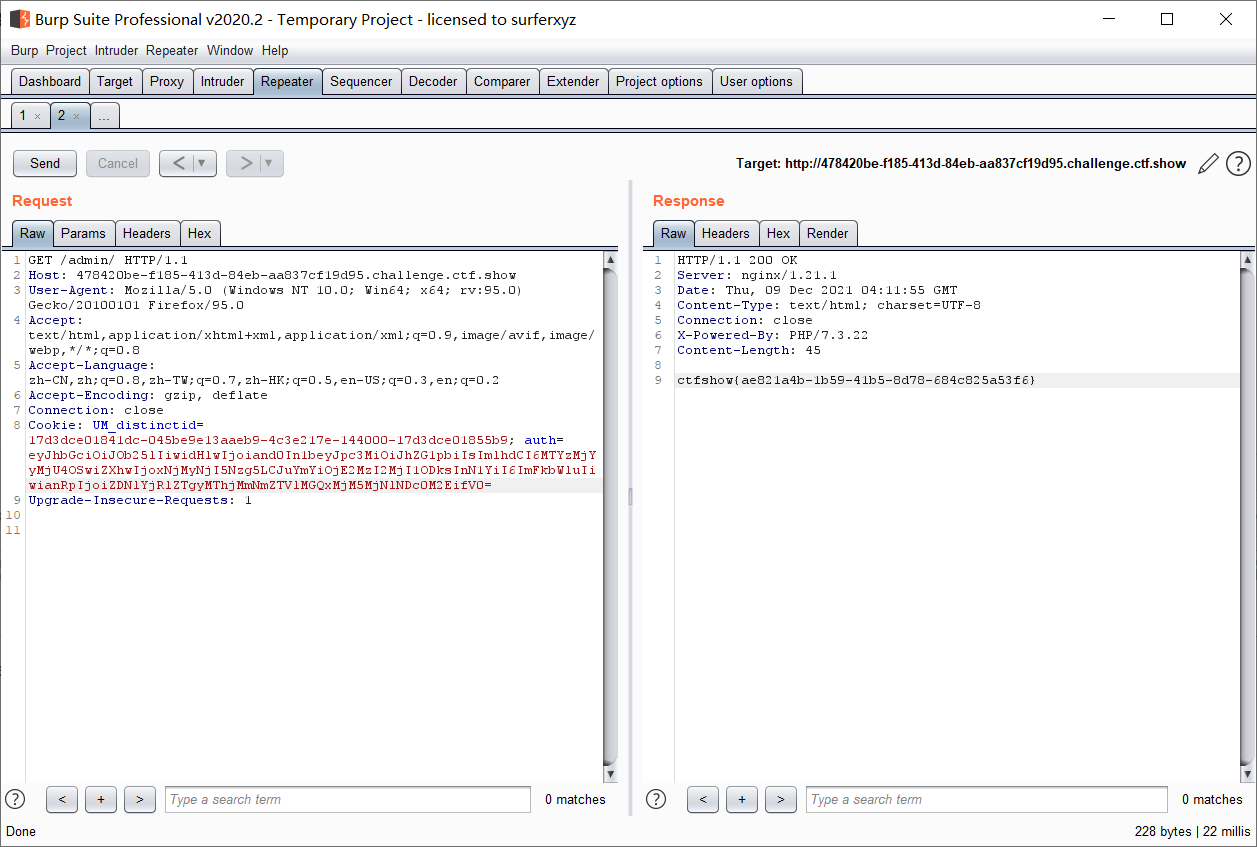Go to next match in request search
The image size is (1257, 847).
139,799
